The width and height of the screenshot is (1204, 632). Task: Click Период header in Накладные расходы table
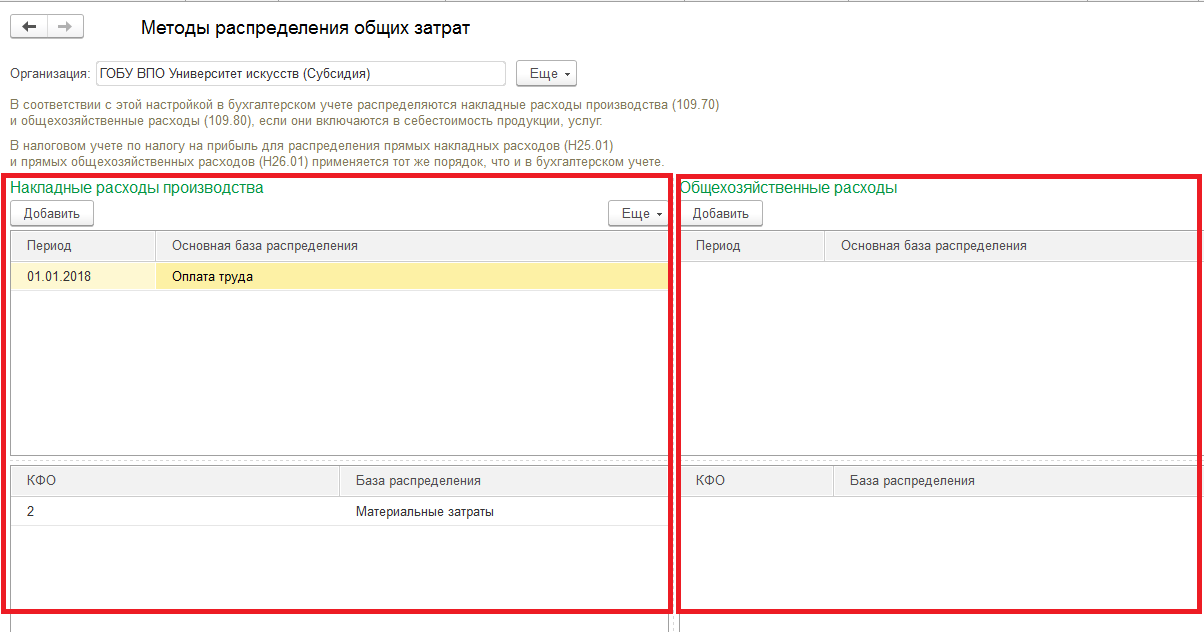[x=84, y=246]
